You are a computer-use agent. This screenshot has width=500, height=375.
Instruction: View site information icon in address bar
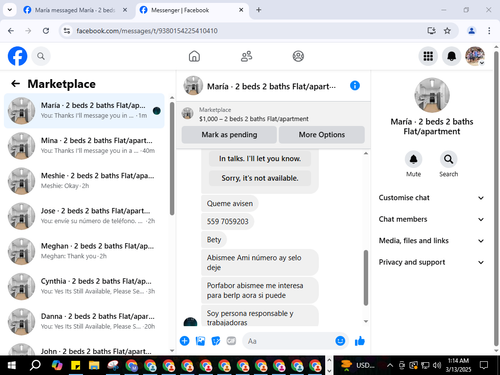(67, 31)
